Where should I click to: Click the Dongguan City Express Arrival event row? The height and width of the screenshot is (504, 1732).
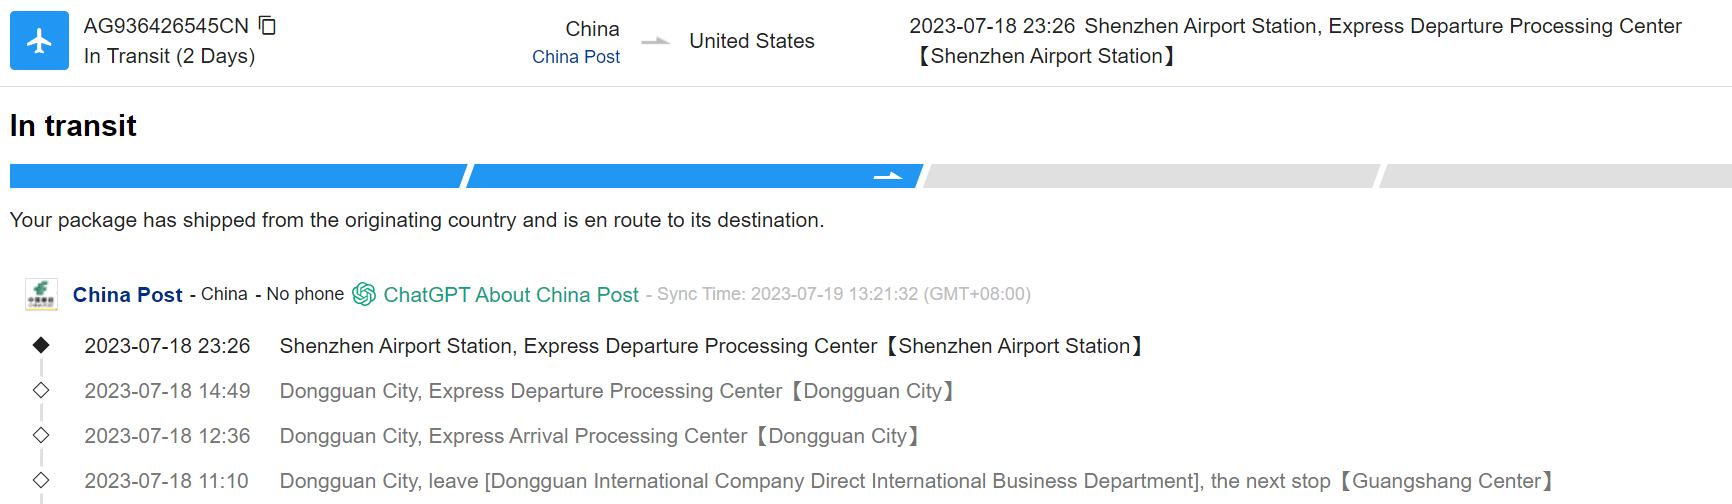click(x=598, y=436)
